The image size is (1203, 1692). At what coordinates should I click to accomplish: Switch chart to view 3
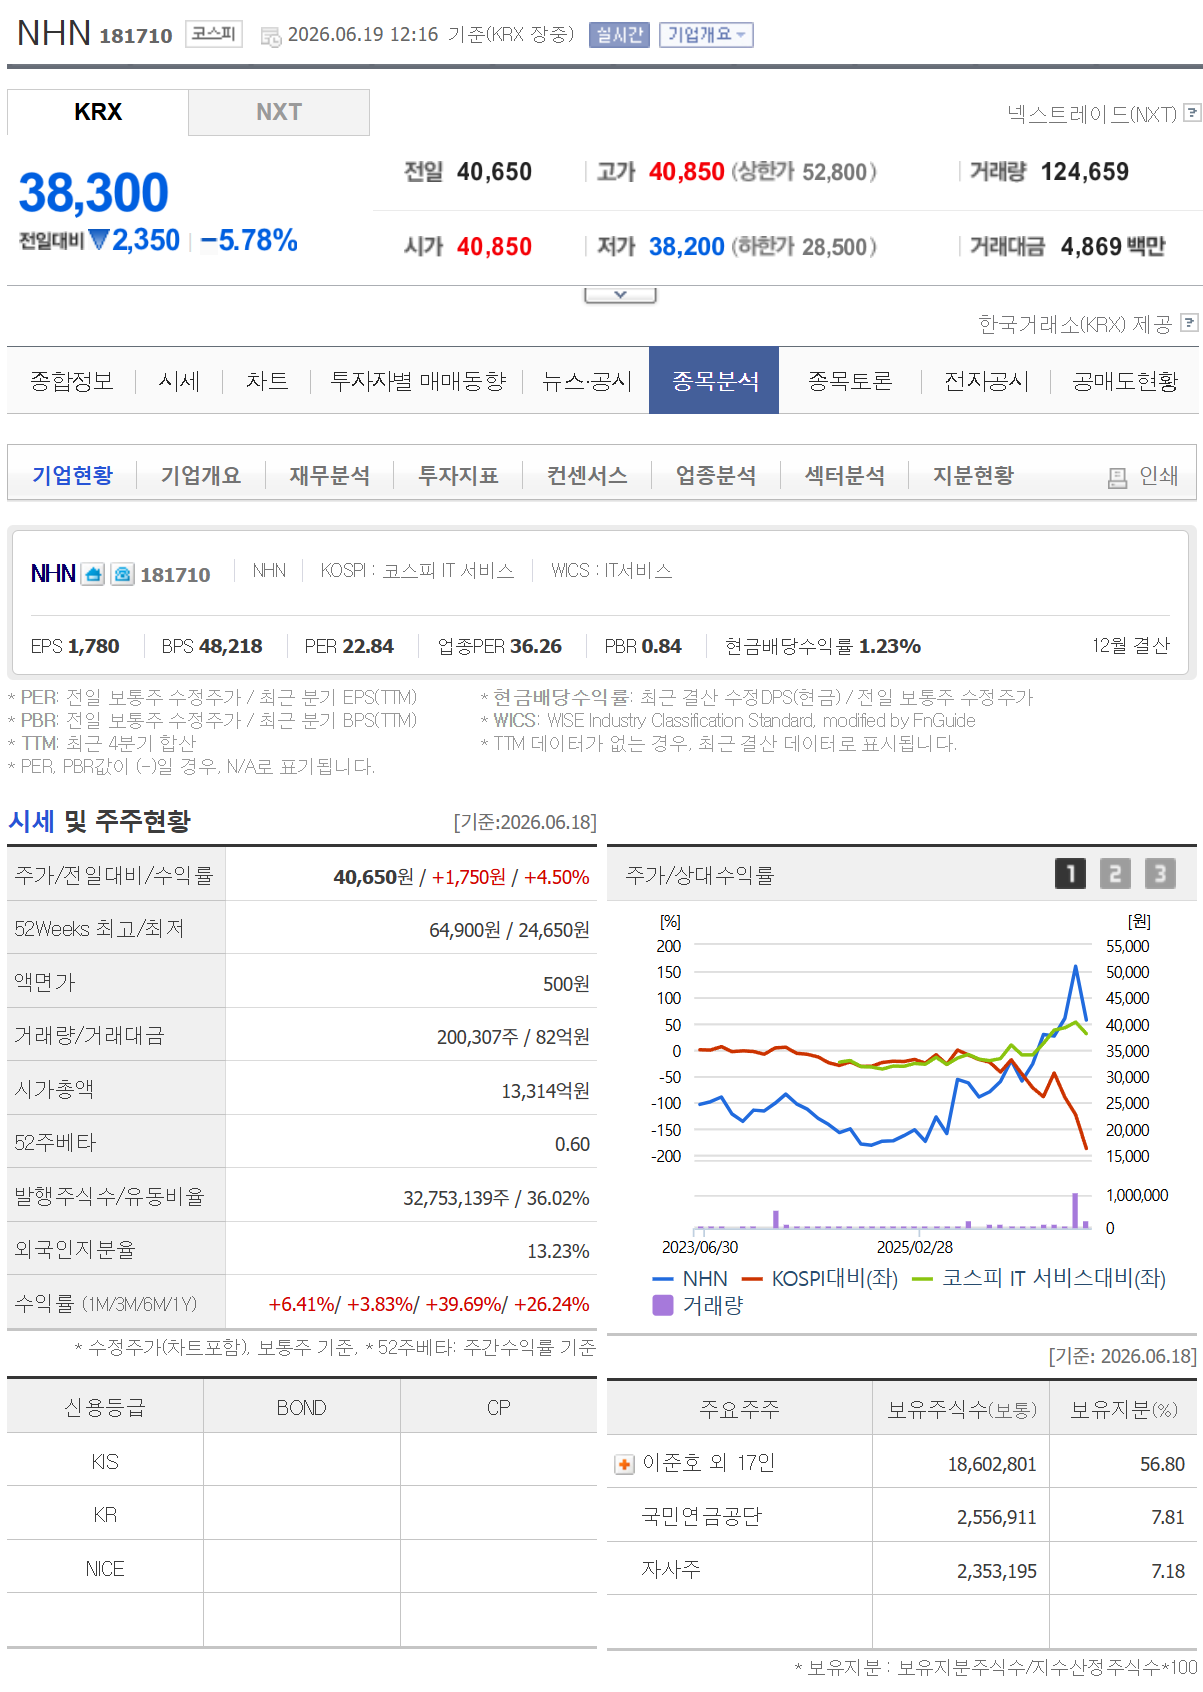[1160, 874]
